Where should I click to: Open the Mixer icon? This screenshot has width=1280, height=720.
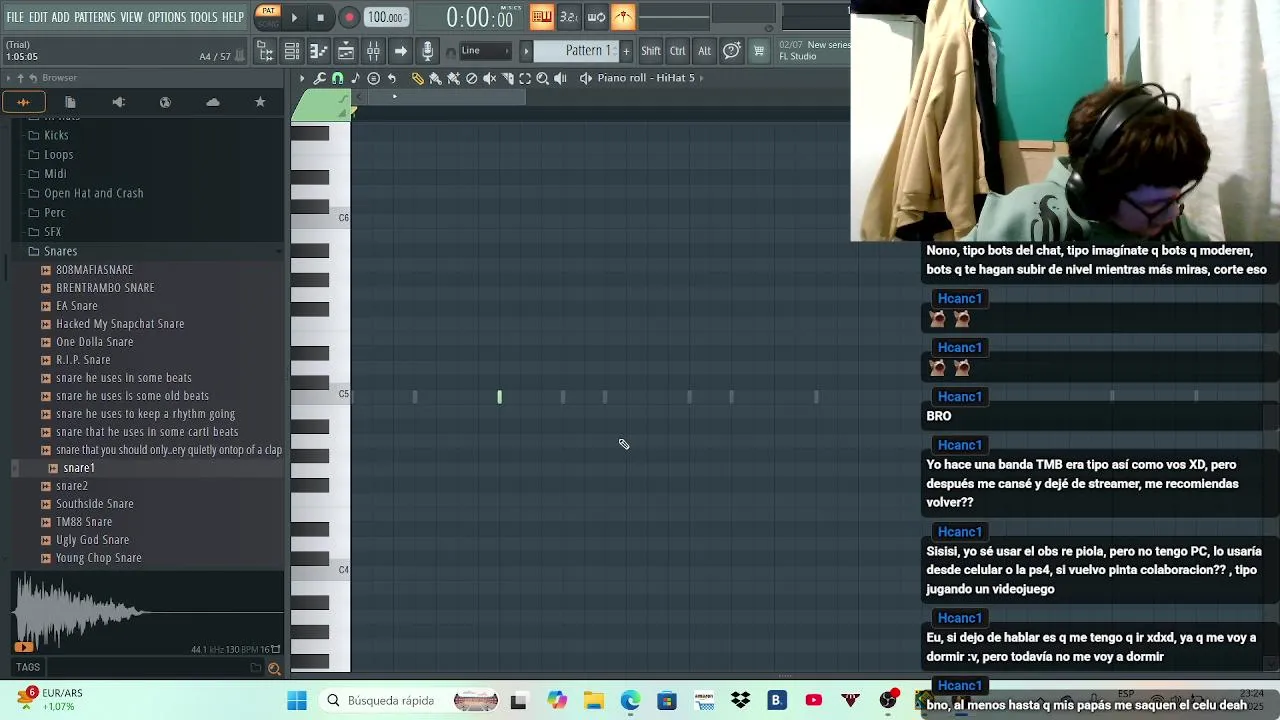pyautogui.click(x=373, y=51)
